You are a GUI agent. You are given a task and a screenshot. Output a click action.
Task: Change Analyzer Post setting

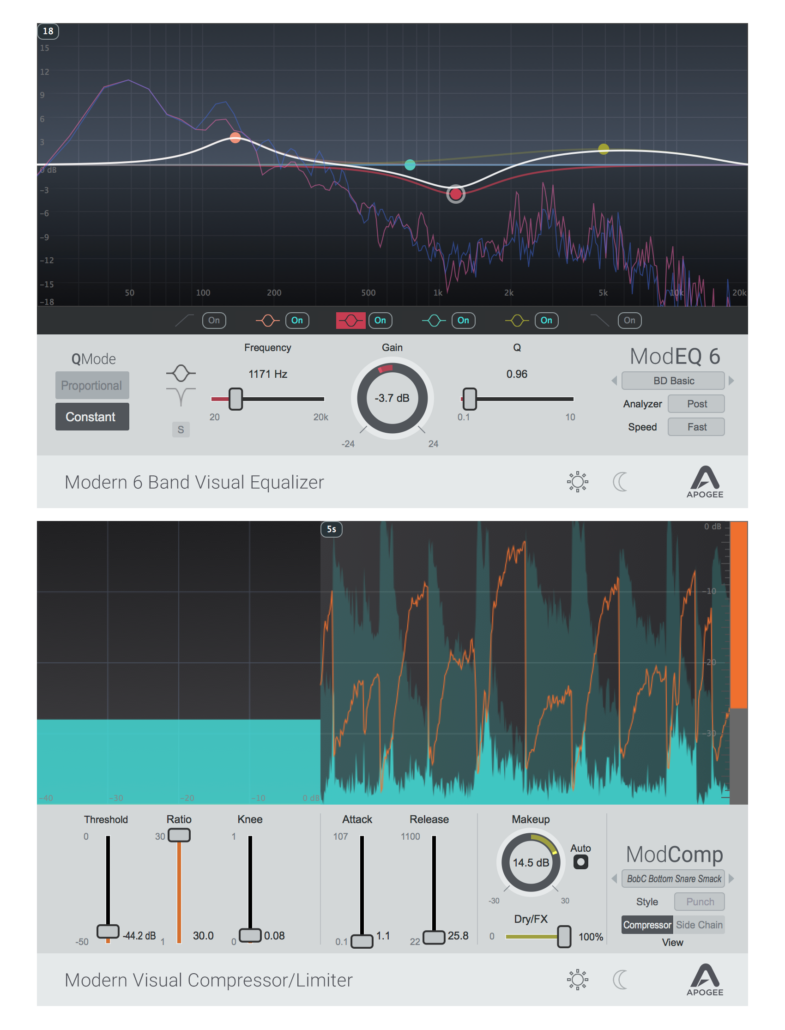click(x=696, y=404)
